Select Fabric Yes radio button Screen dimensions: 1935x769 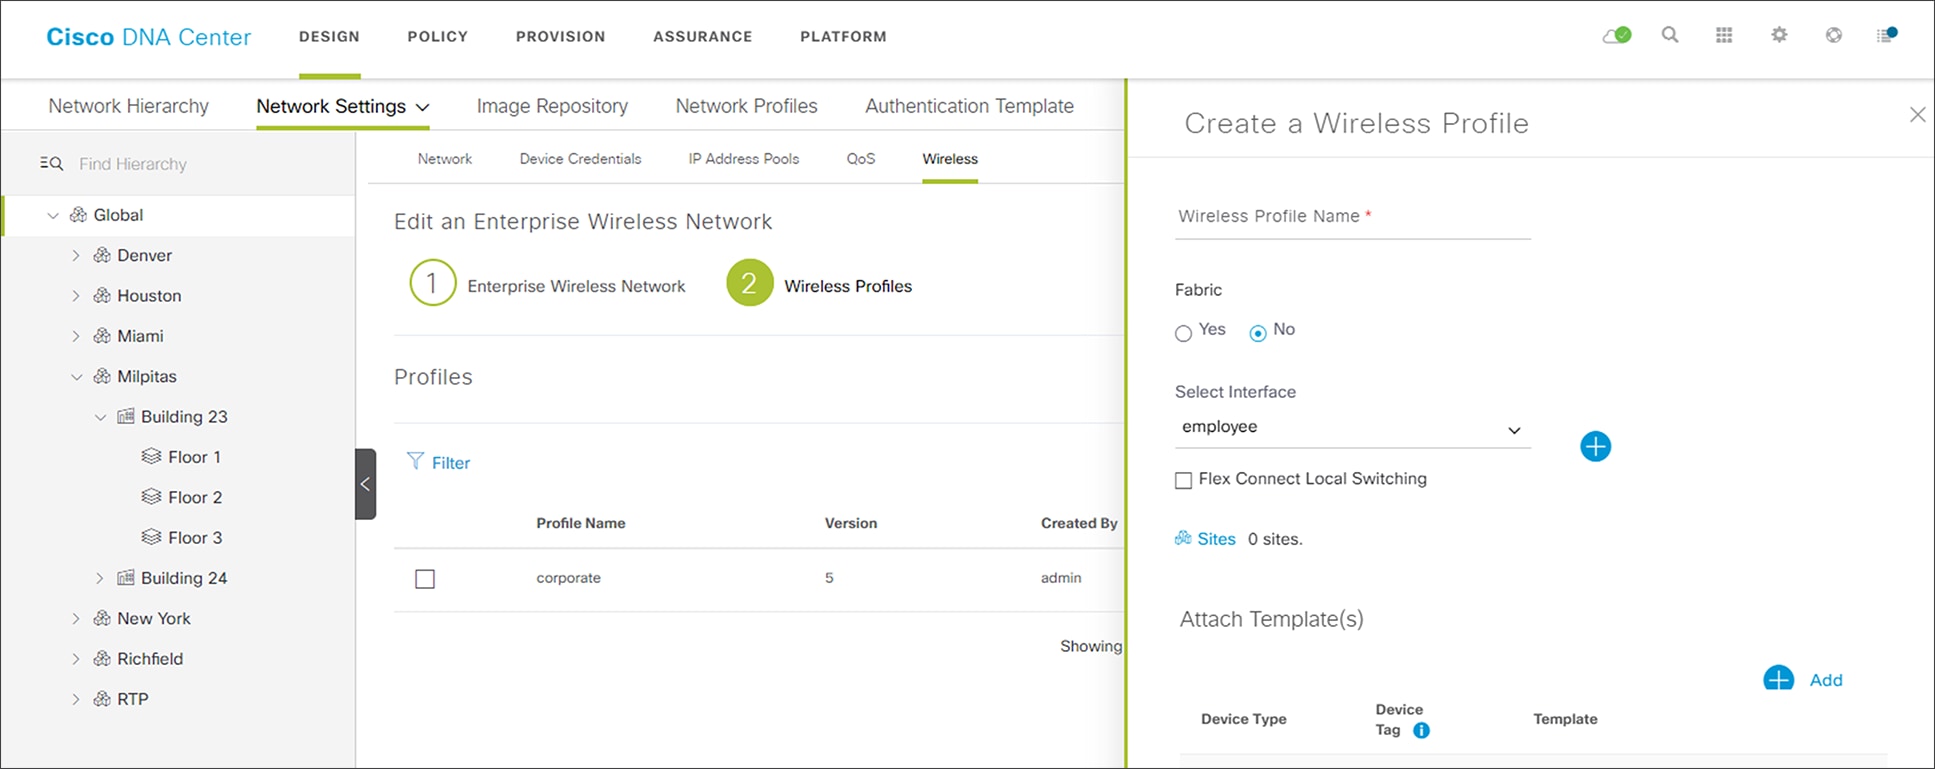click(x=1183, y=333)
